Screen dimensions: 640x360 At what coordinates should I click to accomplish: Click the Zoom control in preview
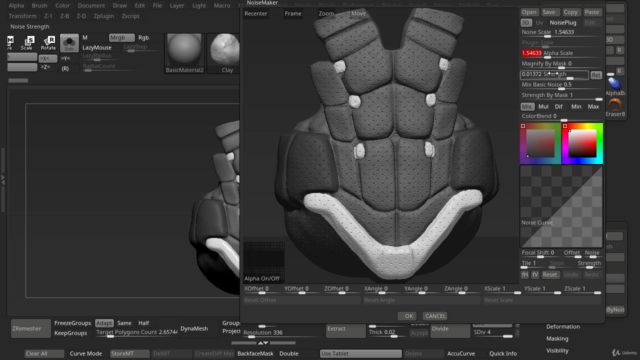(x=326, y=13)
